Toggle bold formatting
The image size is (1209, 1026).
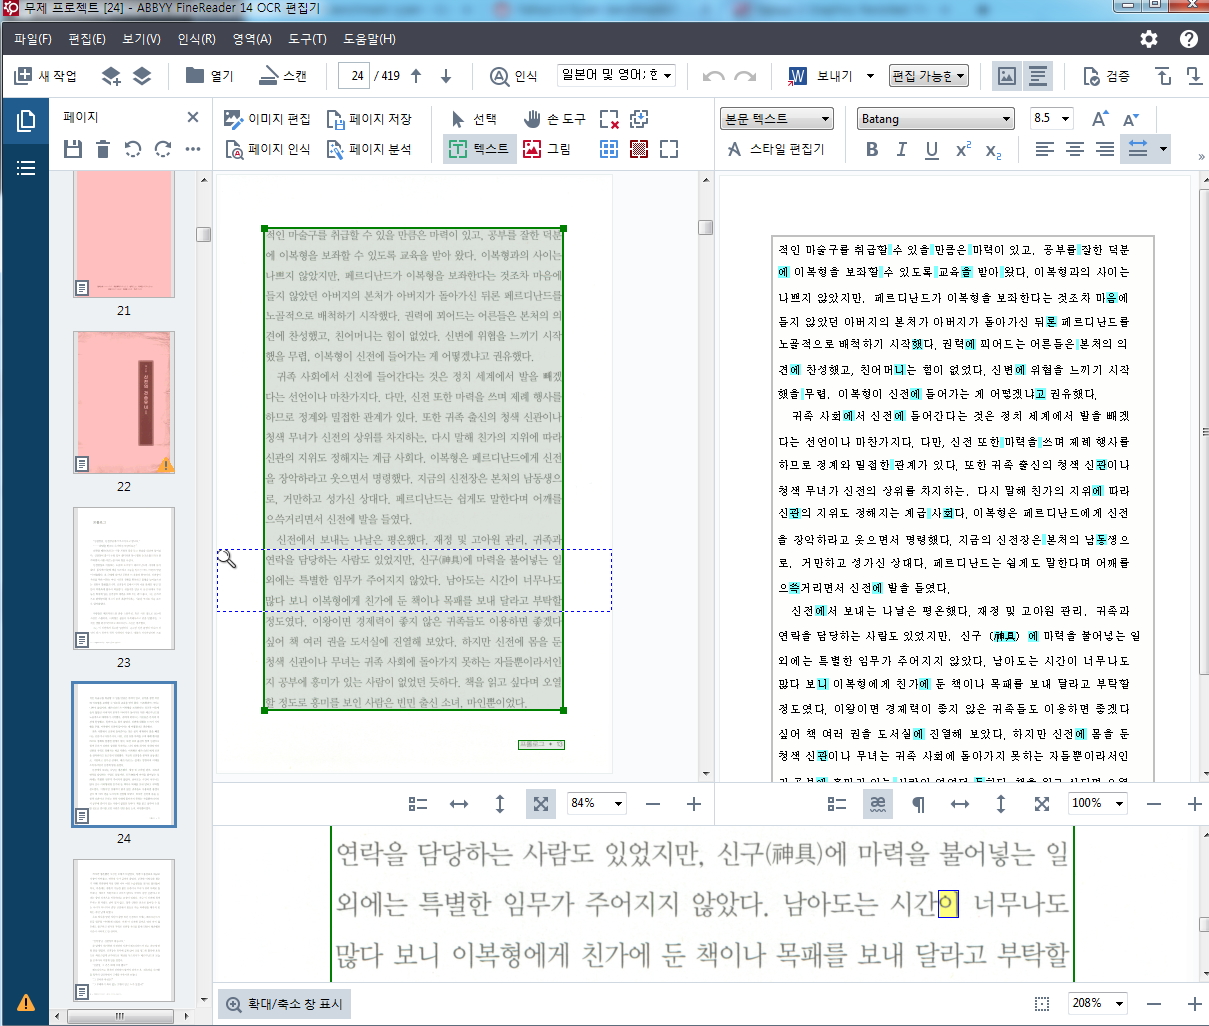click(x=872, y=149)
